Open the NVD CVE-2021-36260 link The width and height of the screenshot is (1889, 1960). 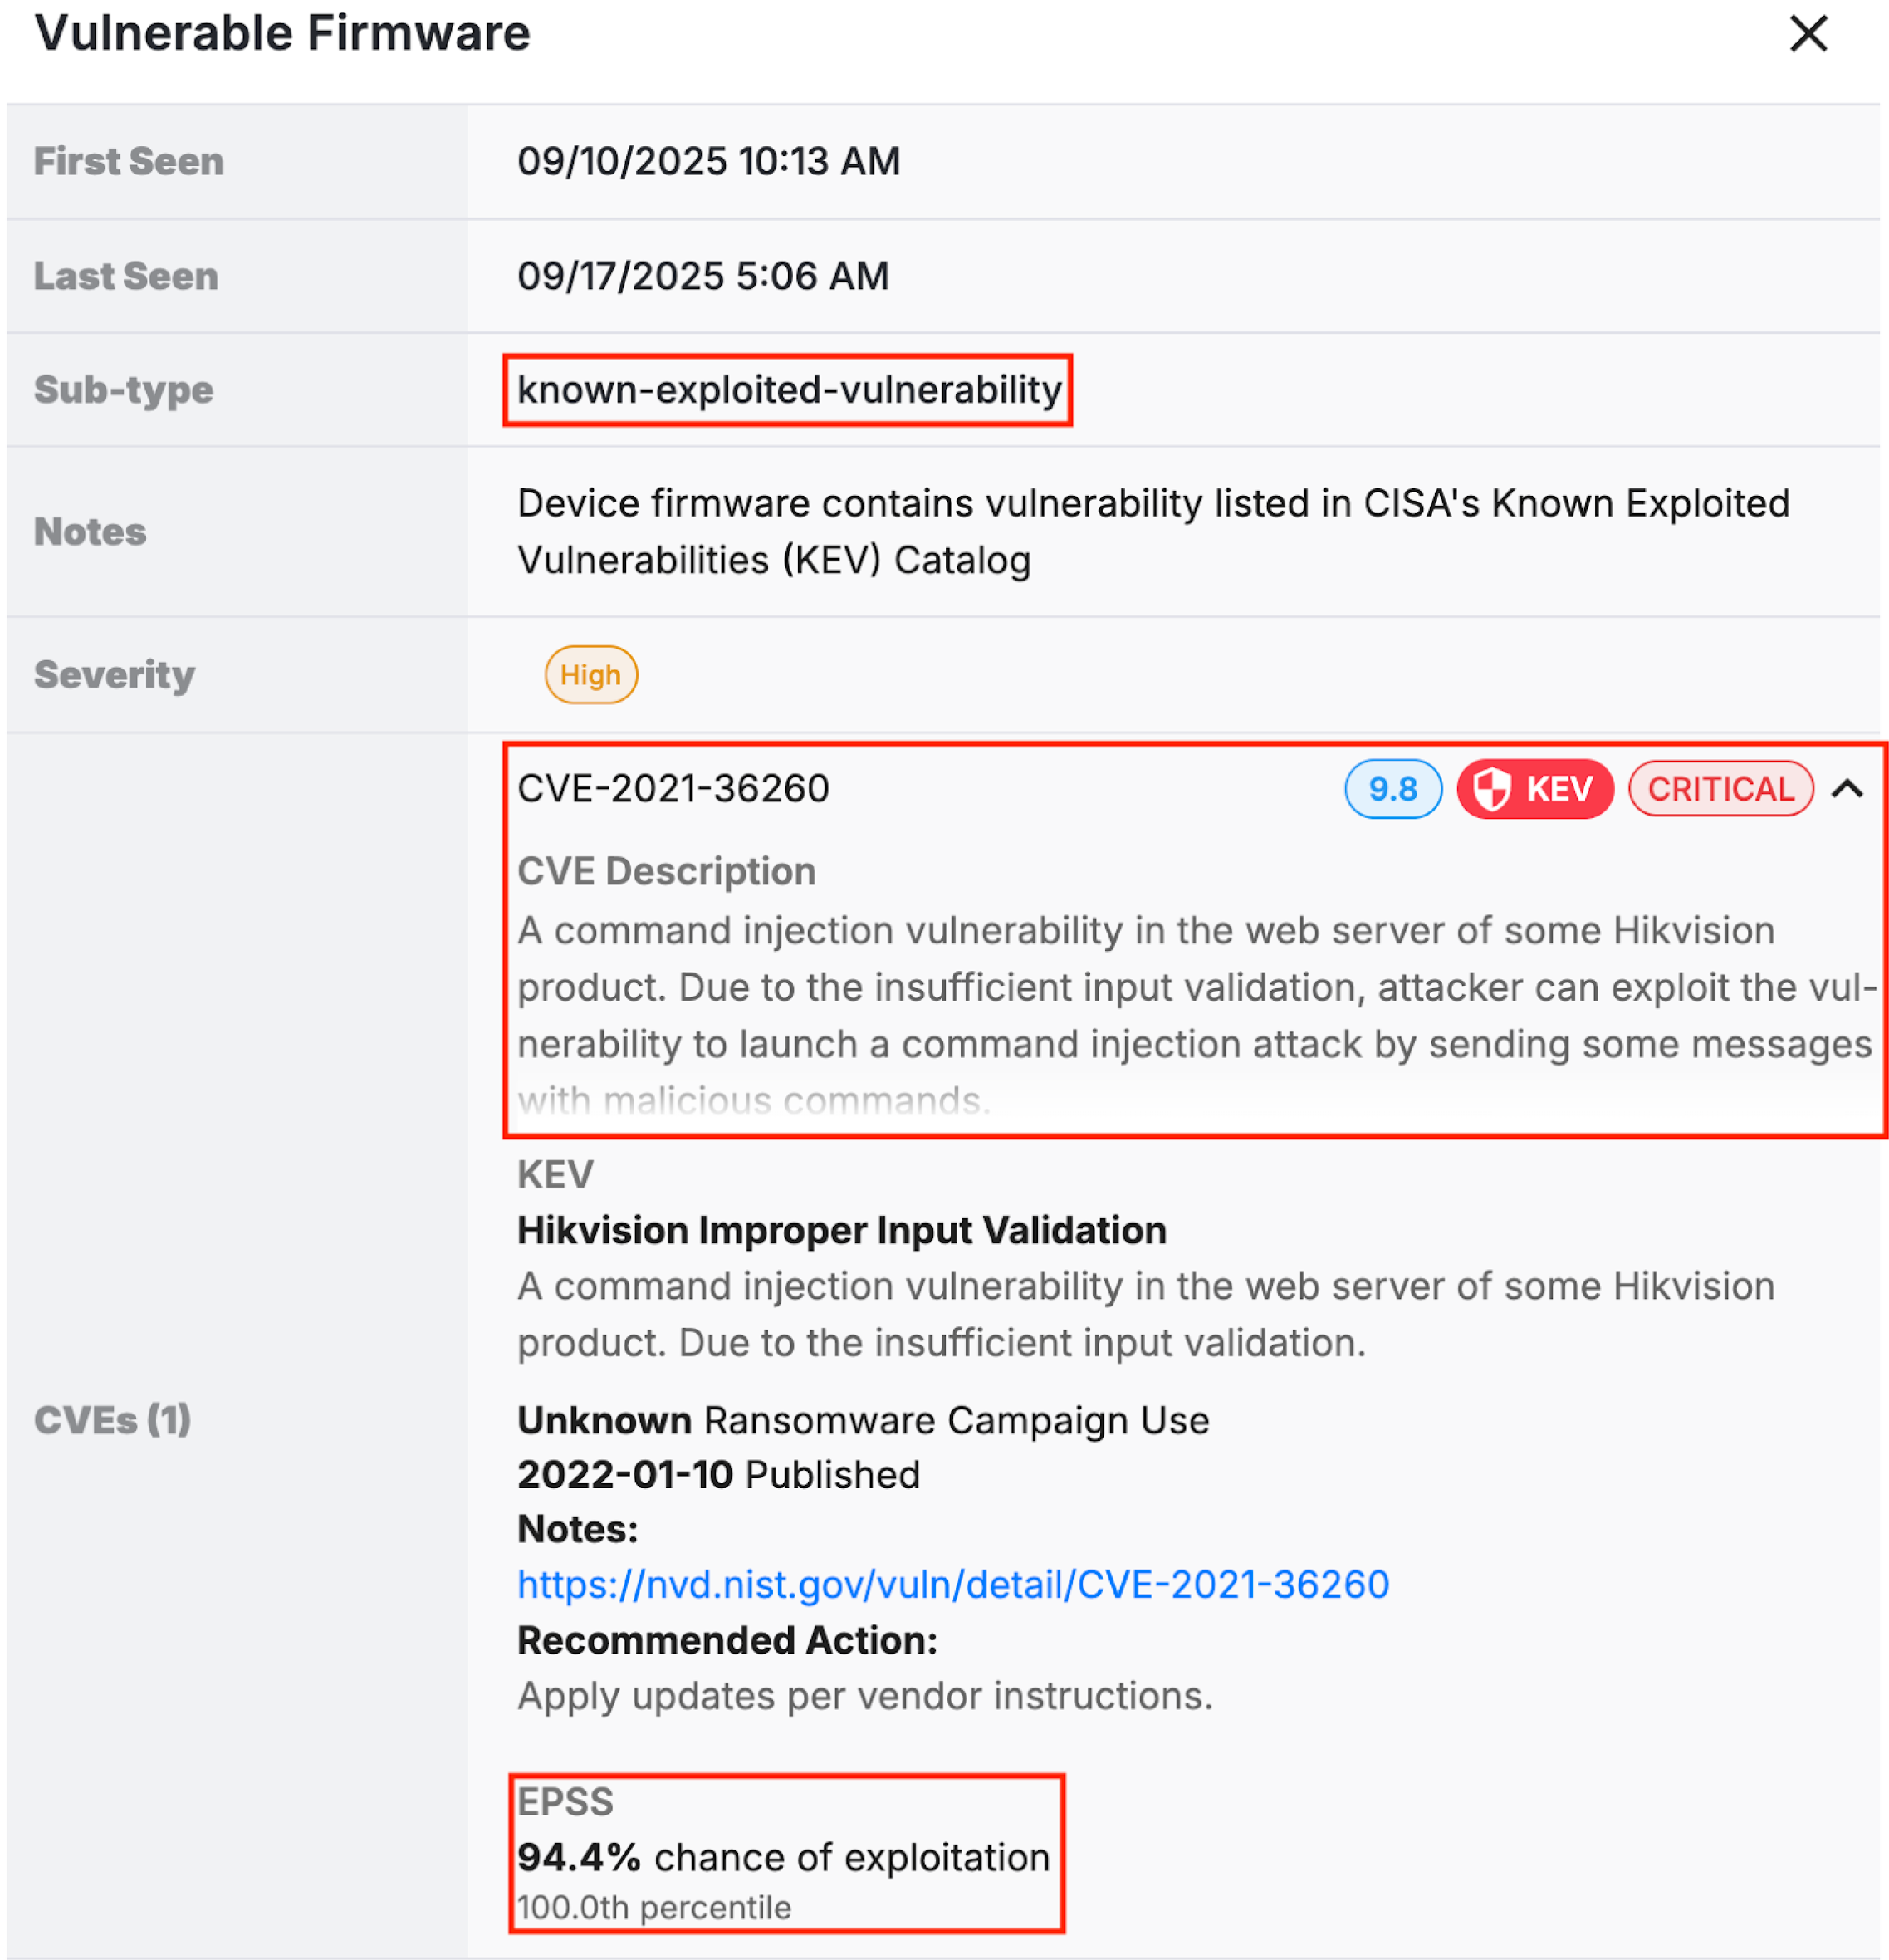[x=952, y=1584]
